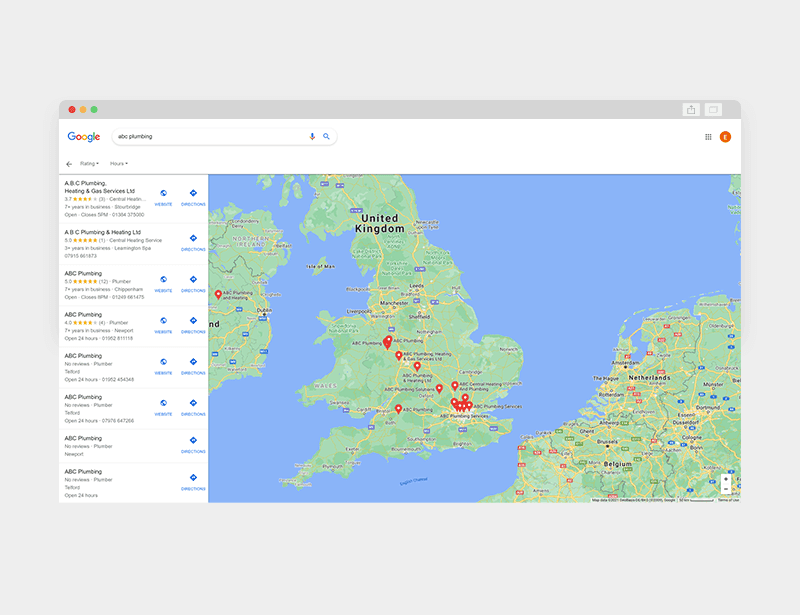800x615 pixels.
Task: Open website for A.B.C Plumbing, Heating & Gas
Action: tap(163, 197)
